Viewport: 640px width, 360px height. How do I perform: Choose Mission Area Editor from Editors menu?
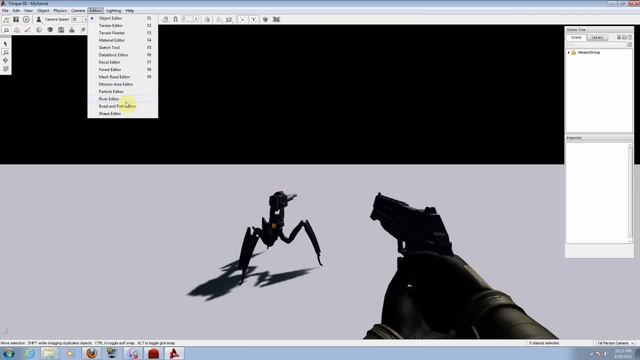[x=122, y=84]
